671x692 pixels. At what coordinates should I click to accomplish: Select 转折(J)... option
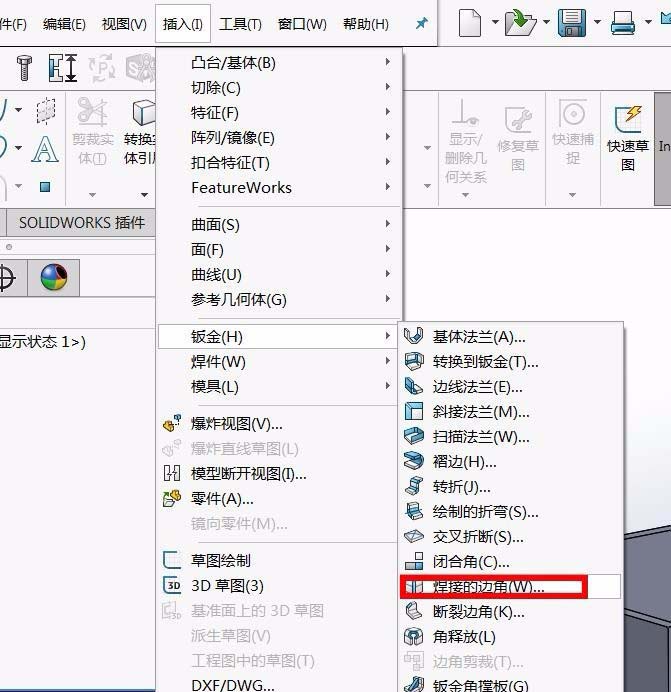[x=511, y=487]
